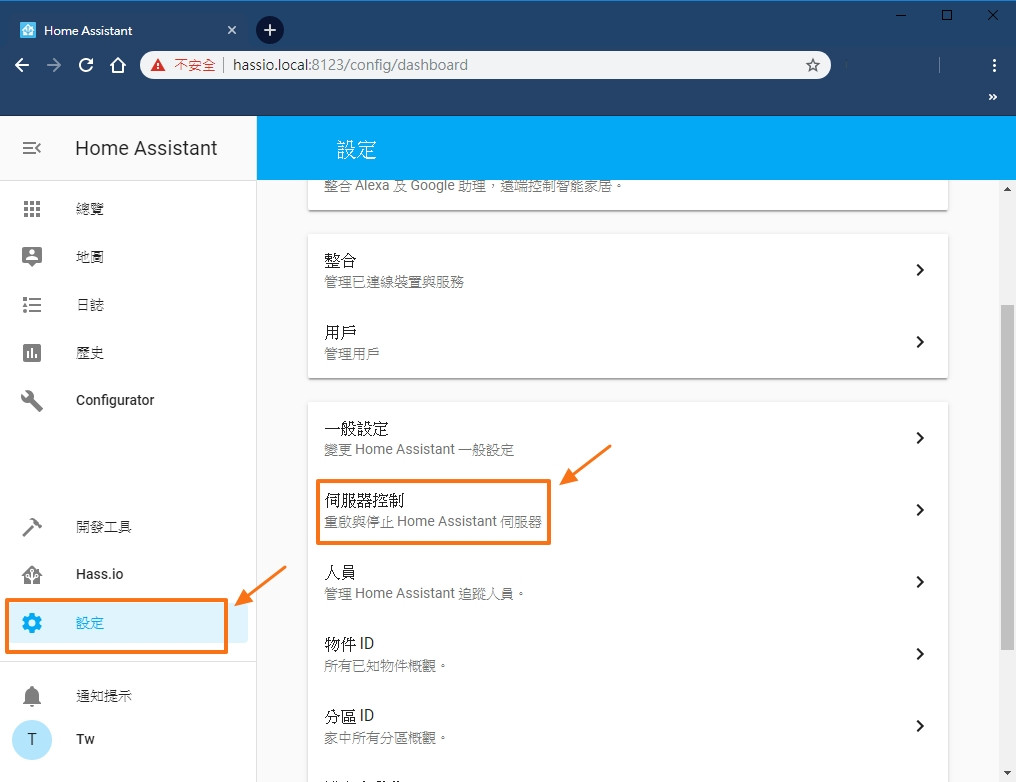1016x782 pixels.
Task: Click the 設定 page header title
Action: coord(356,150)
